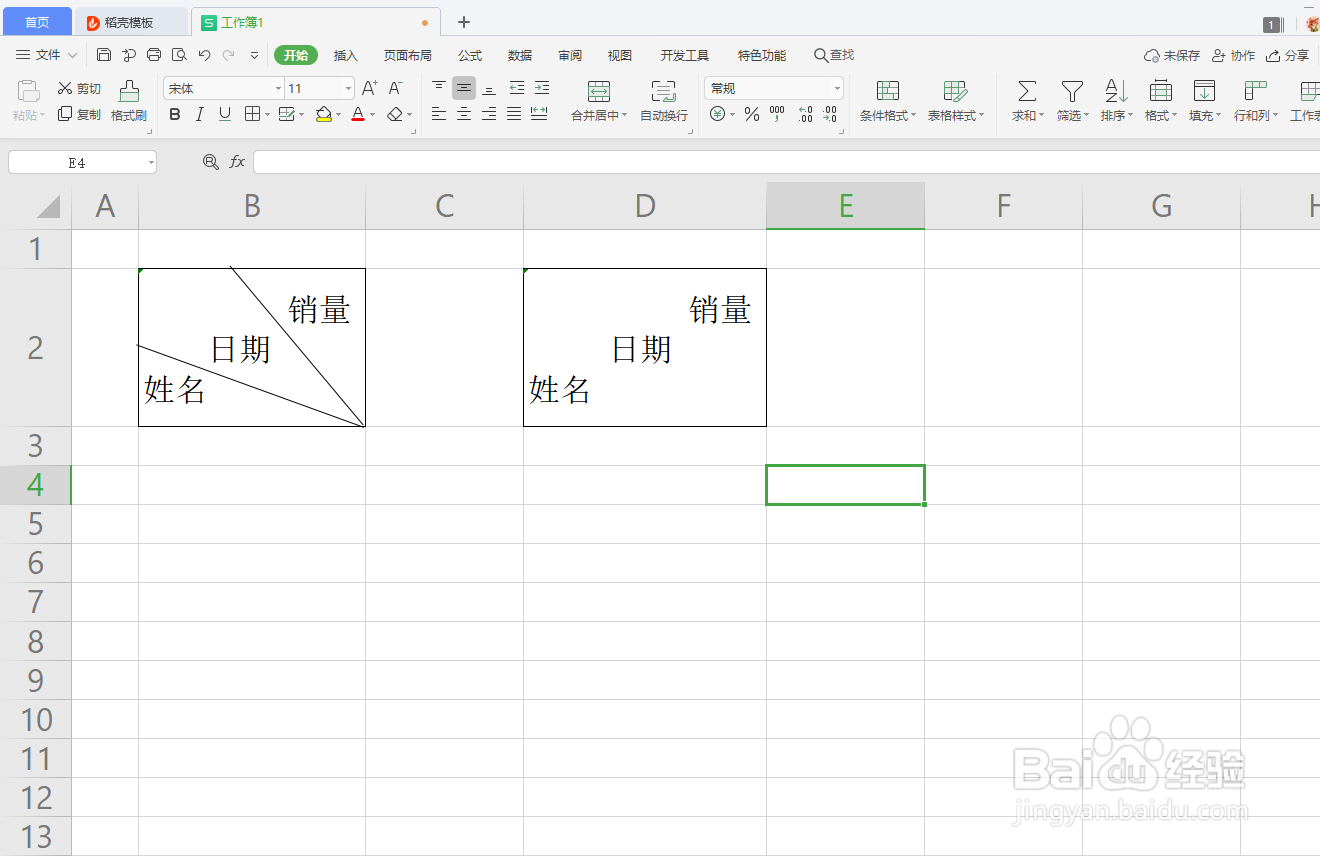Image resolution: width=1320 pixels, height=856 pixels.
Task: Redo the last undone action
Action: click(x=229, y=55)
